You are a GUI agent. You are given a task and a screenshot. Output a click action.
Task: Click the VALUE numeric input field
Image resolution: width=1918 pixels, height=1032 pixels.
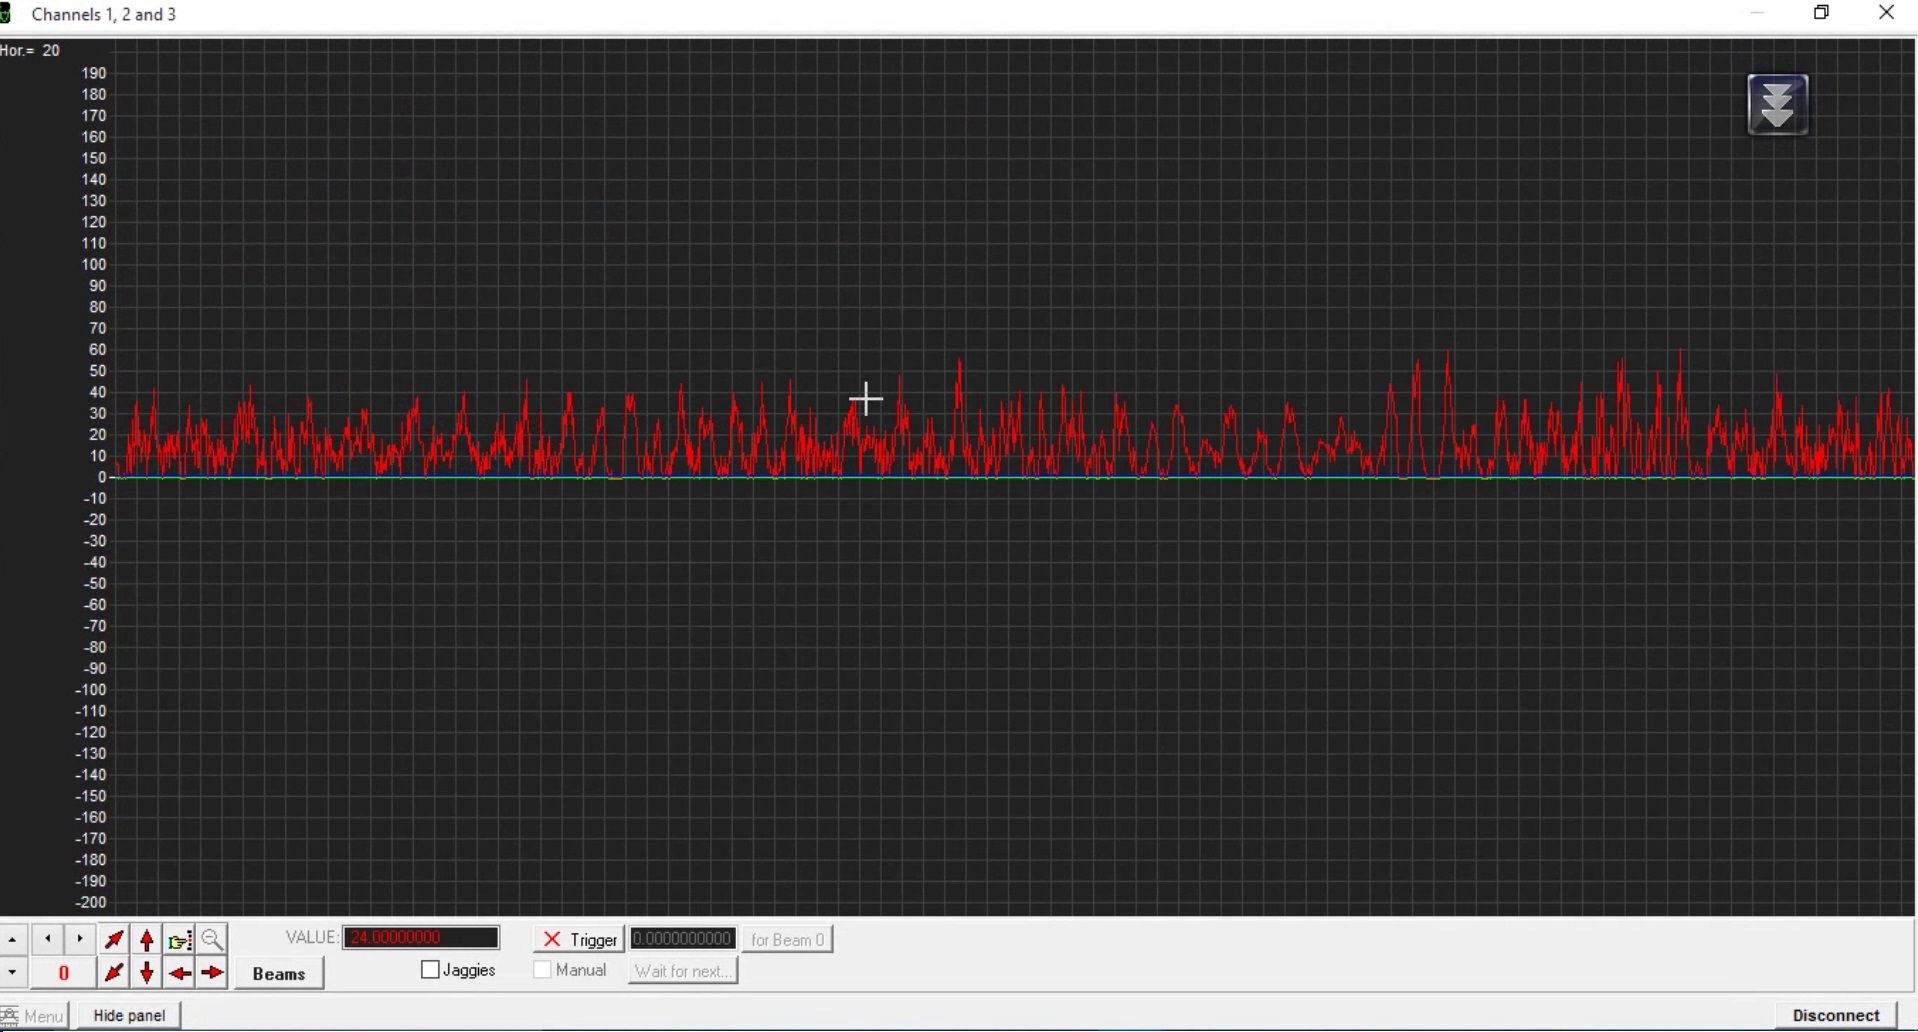(421, 937)
